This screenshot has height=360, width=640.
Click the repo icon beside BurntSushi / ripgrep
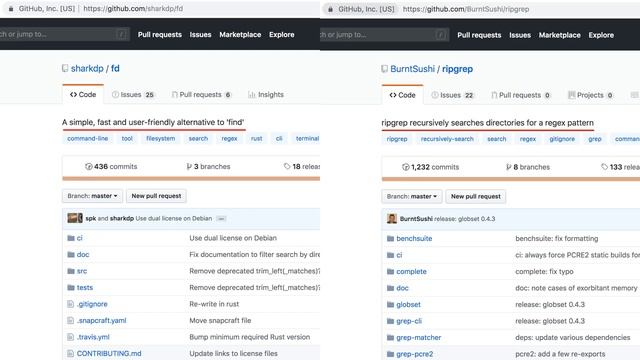pos(384,69)
